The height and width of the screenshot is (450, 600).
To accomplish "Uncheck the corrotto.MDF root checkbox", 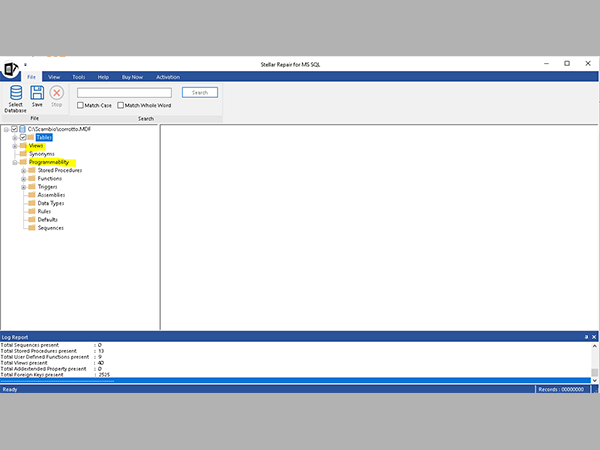I will [x=15, y=129].
